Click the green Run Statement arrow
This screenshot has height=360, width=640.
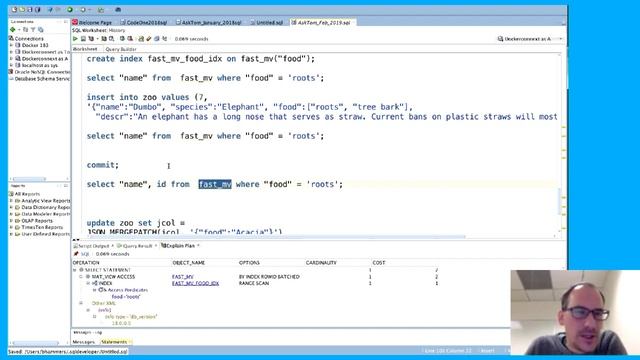tap(75, 39)
